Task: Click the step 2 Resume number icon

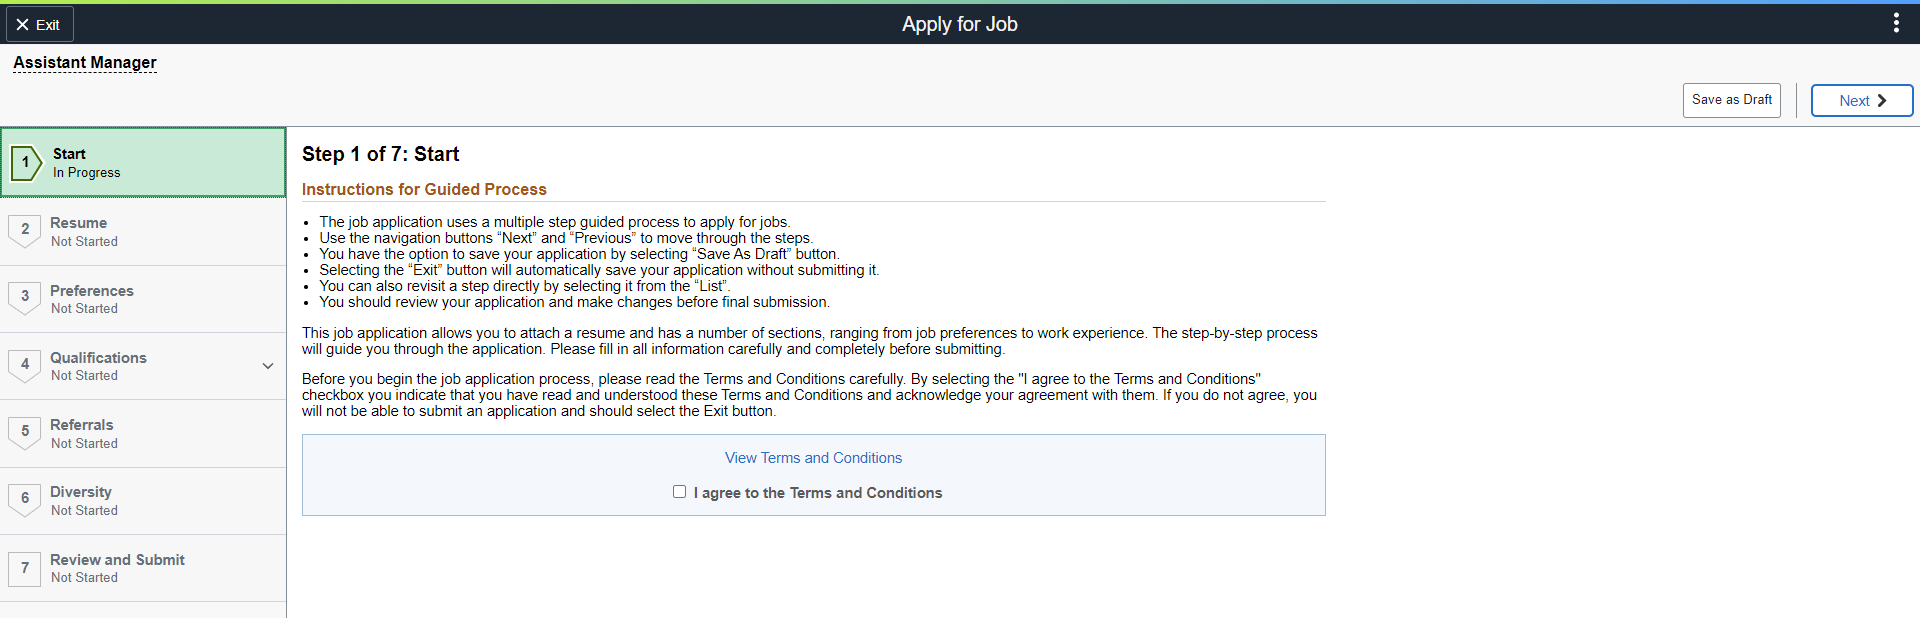Action: pyautogui.click(x=25, y=231)
